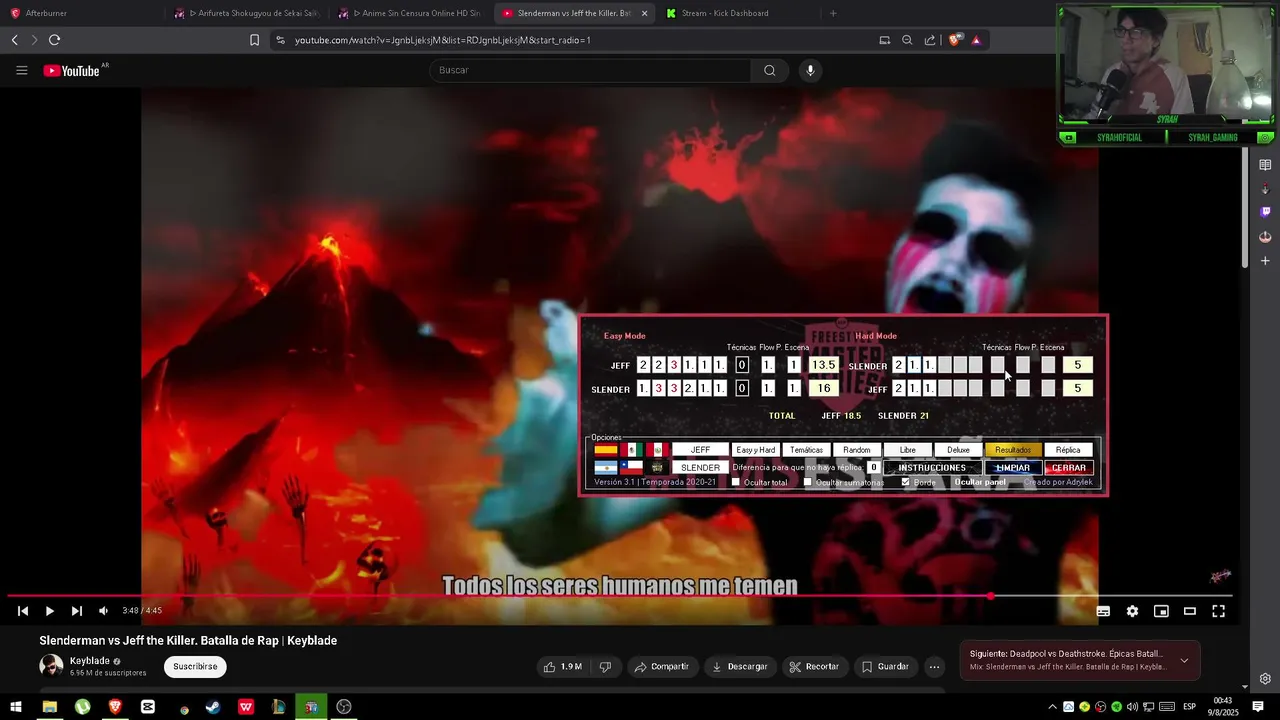Add a sidebar item with the plus icon
The width and height of the screenshot is (1280, 720).
pyautogui.click(x=1265, y=260)
